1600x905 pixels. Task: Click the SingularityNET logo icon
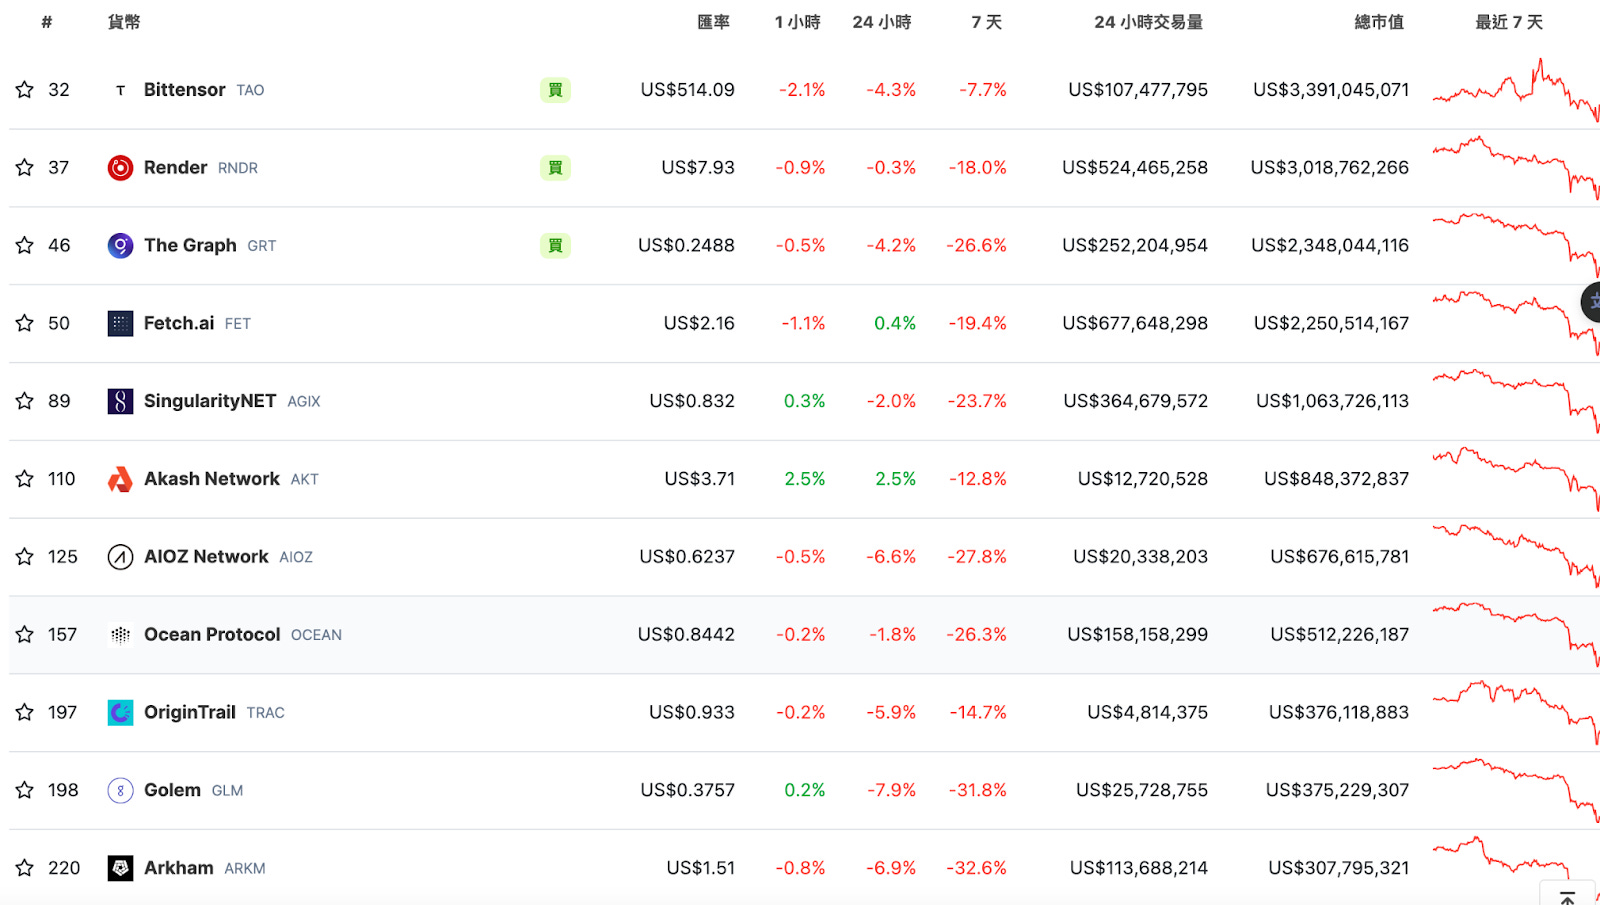point(120,402)
